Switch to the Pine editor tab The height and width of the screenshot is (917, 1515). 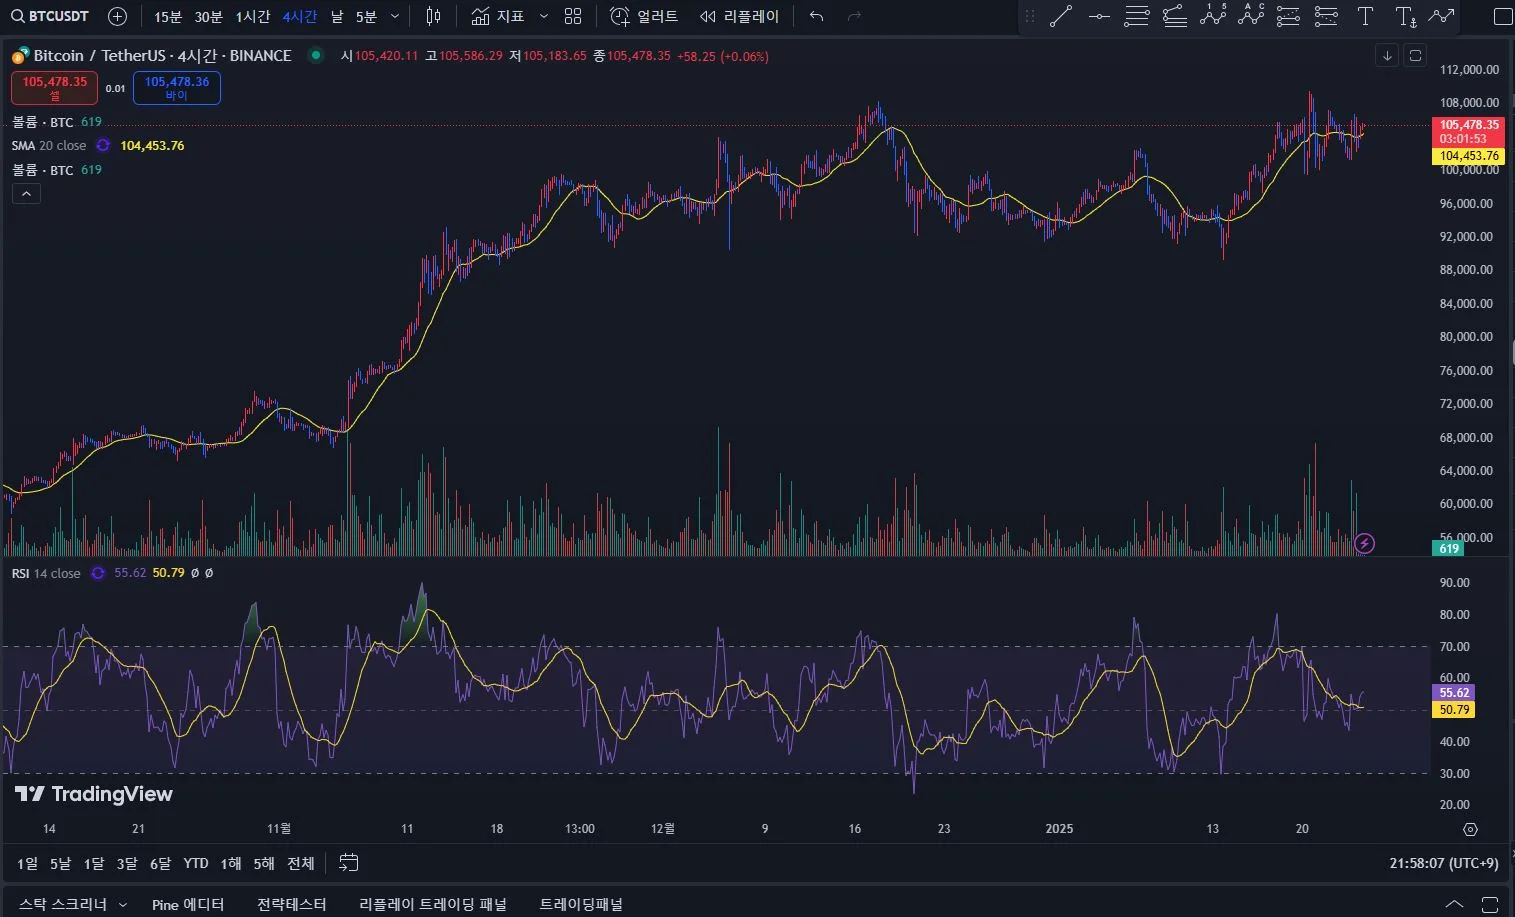(x=188, y=904)
